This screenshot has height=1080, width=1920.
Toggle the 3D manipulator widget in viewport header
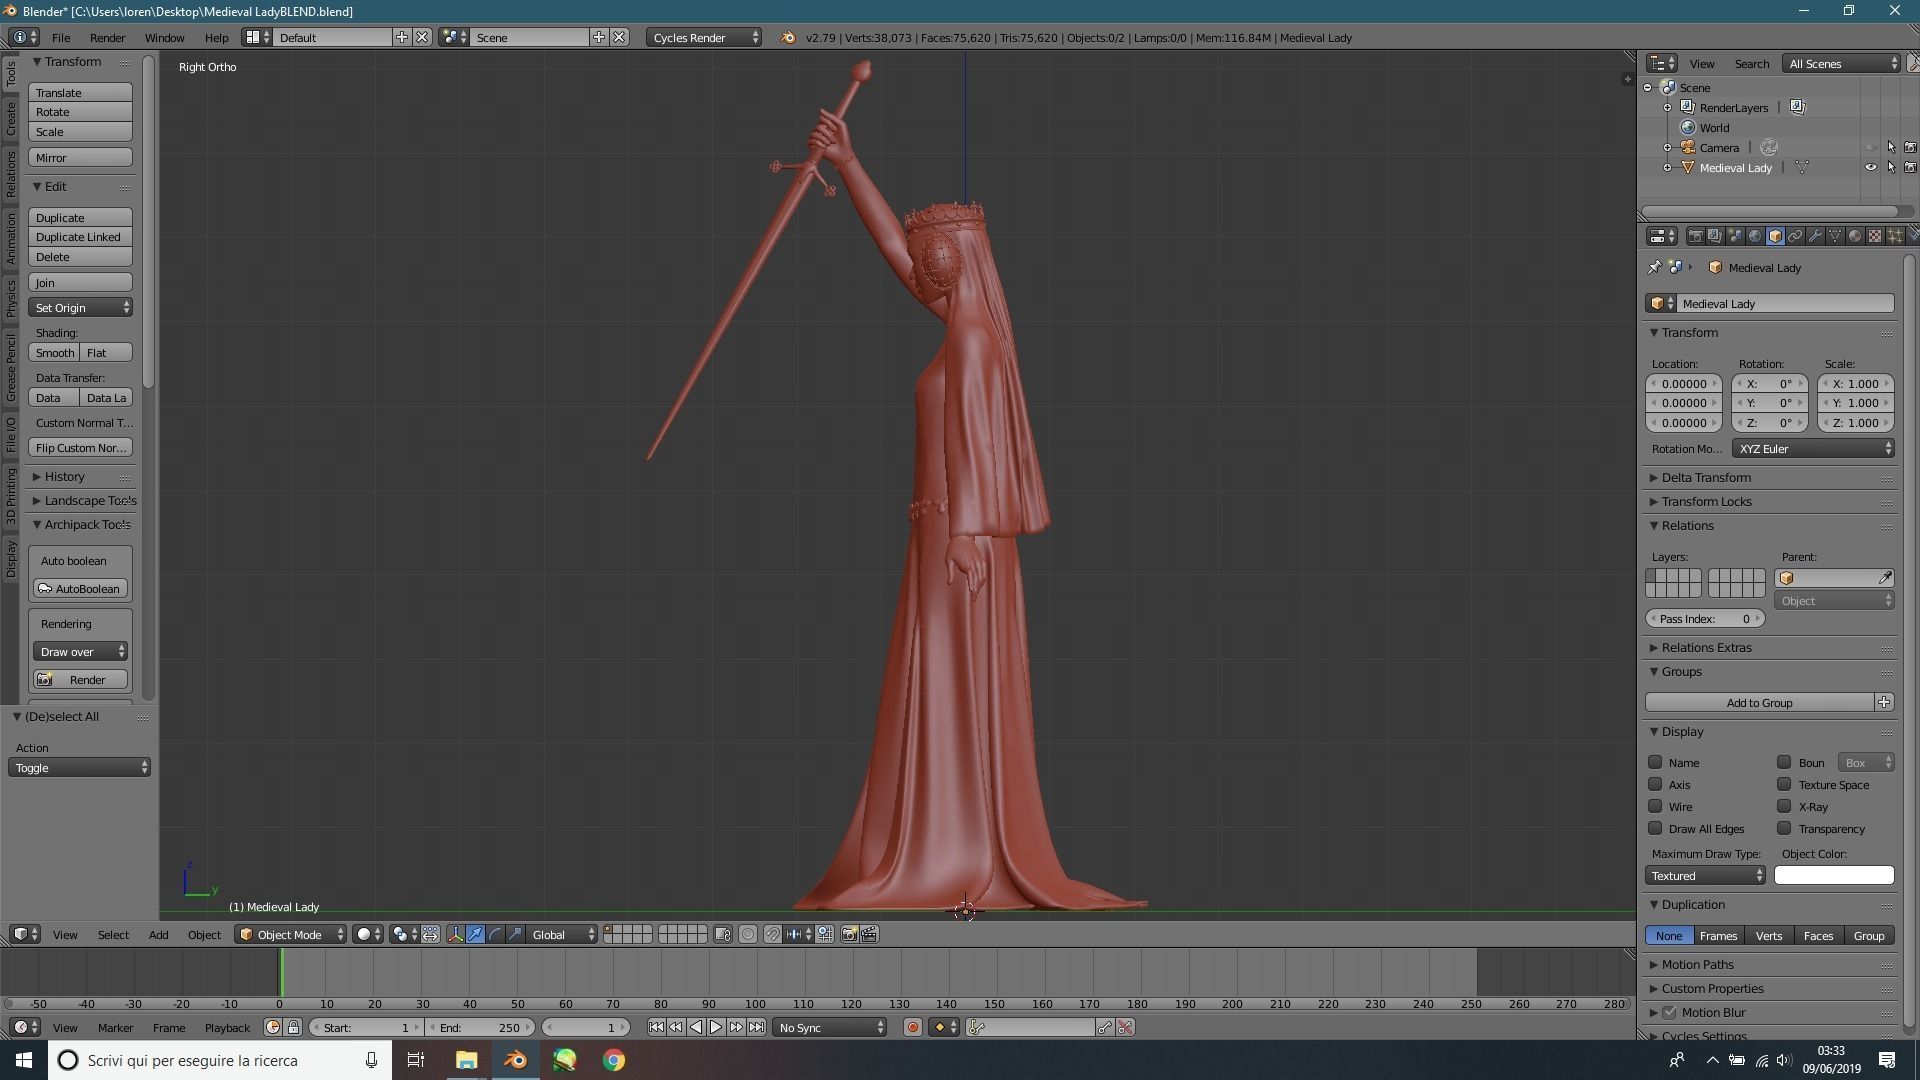click(x=455, y=934)
